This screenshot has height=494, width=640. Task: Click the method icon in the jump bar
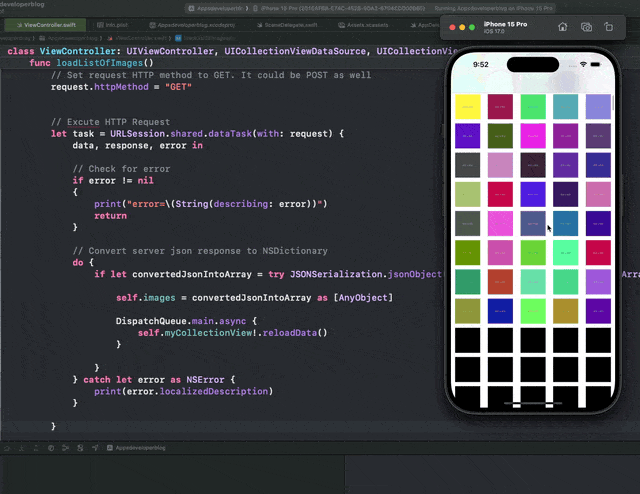[178, 38]
